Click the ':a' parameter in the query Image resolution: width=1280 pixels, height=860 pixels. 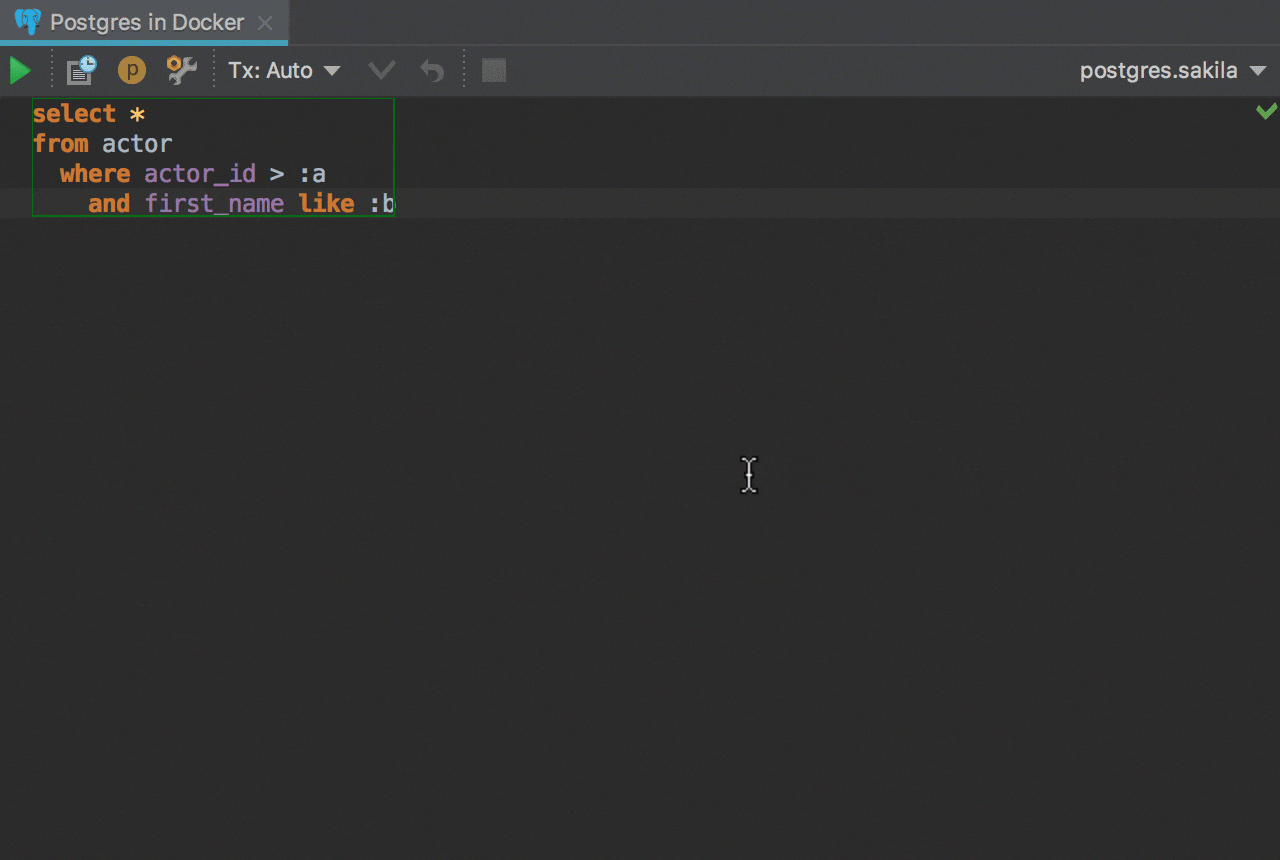[312, 174]
